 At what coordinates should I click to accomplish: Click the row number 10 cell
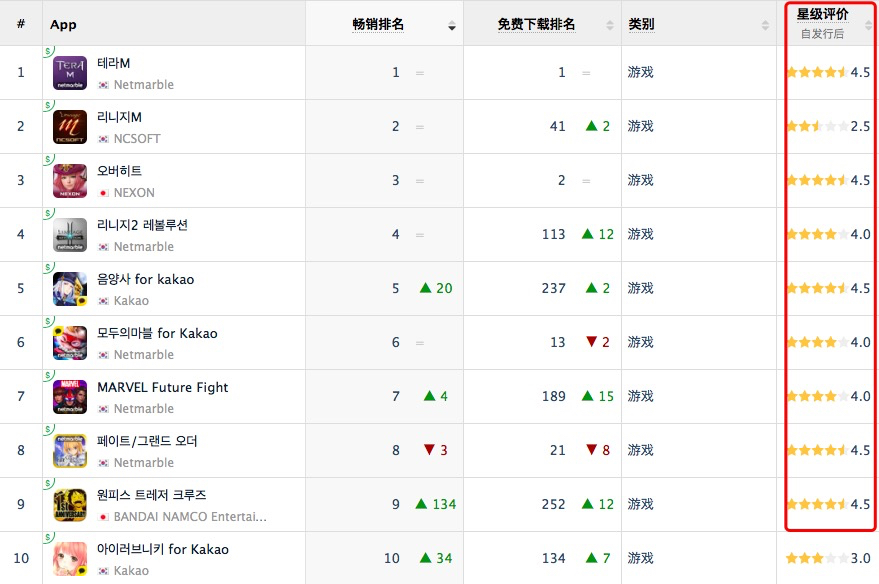coord(21,559)
